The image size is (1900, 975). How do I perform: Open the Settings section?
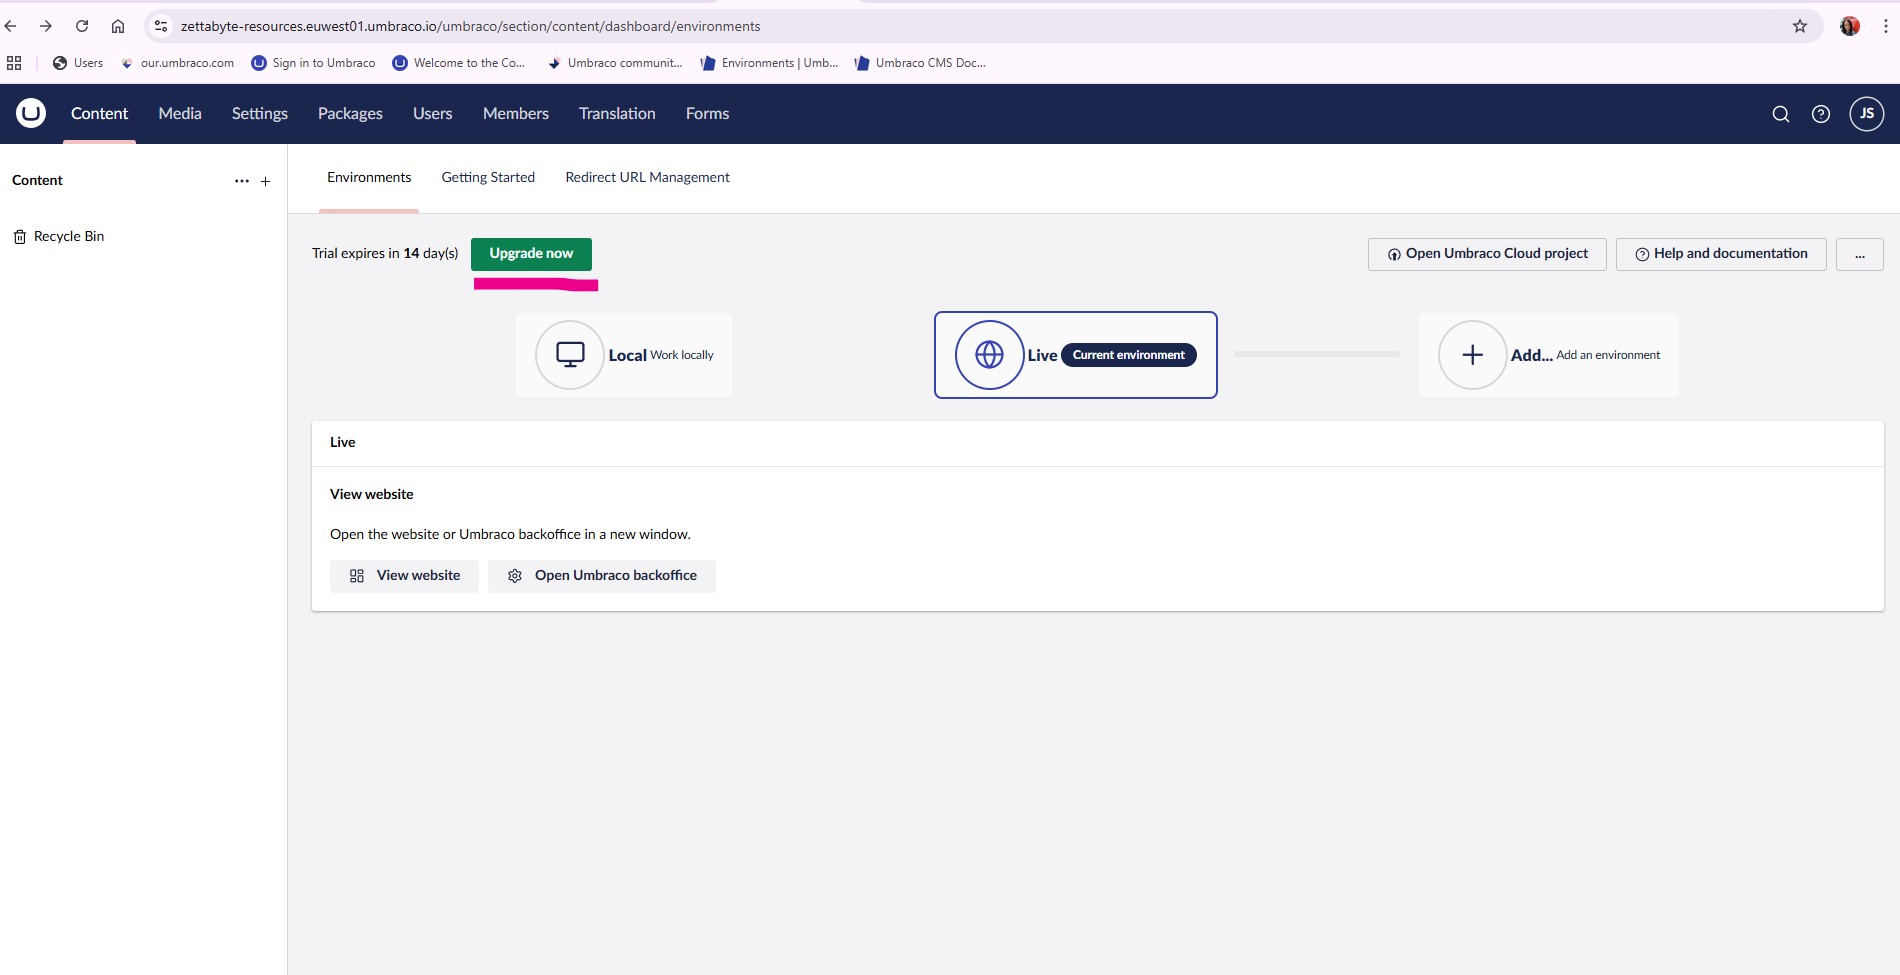point(260,114)
